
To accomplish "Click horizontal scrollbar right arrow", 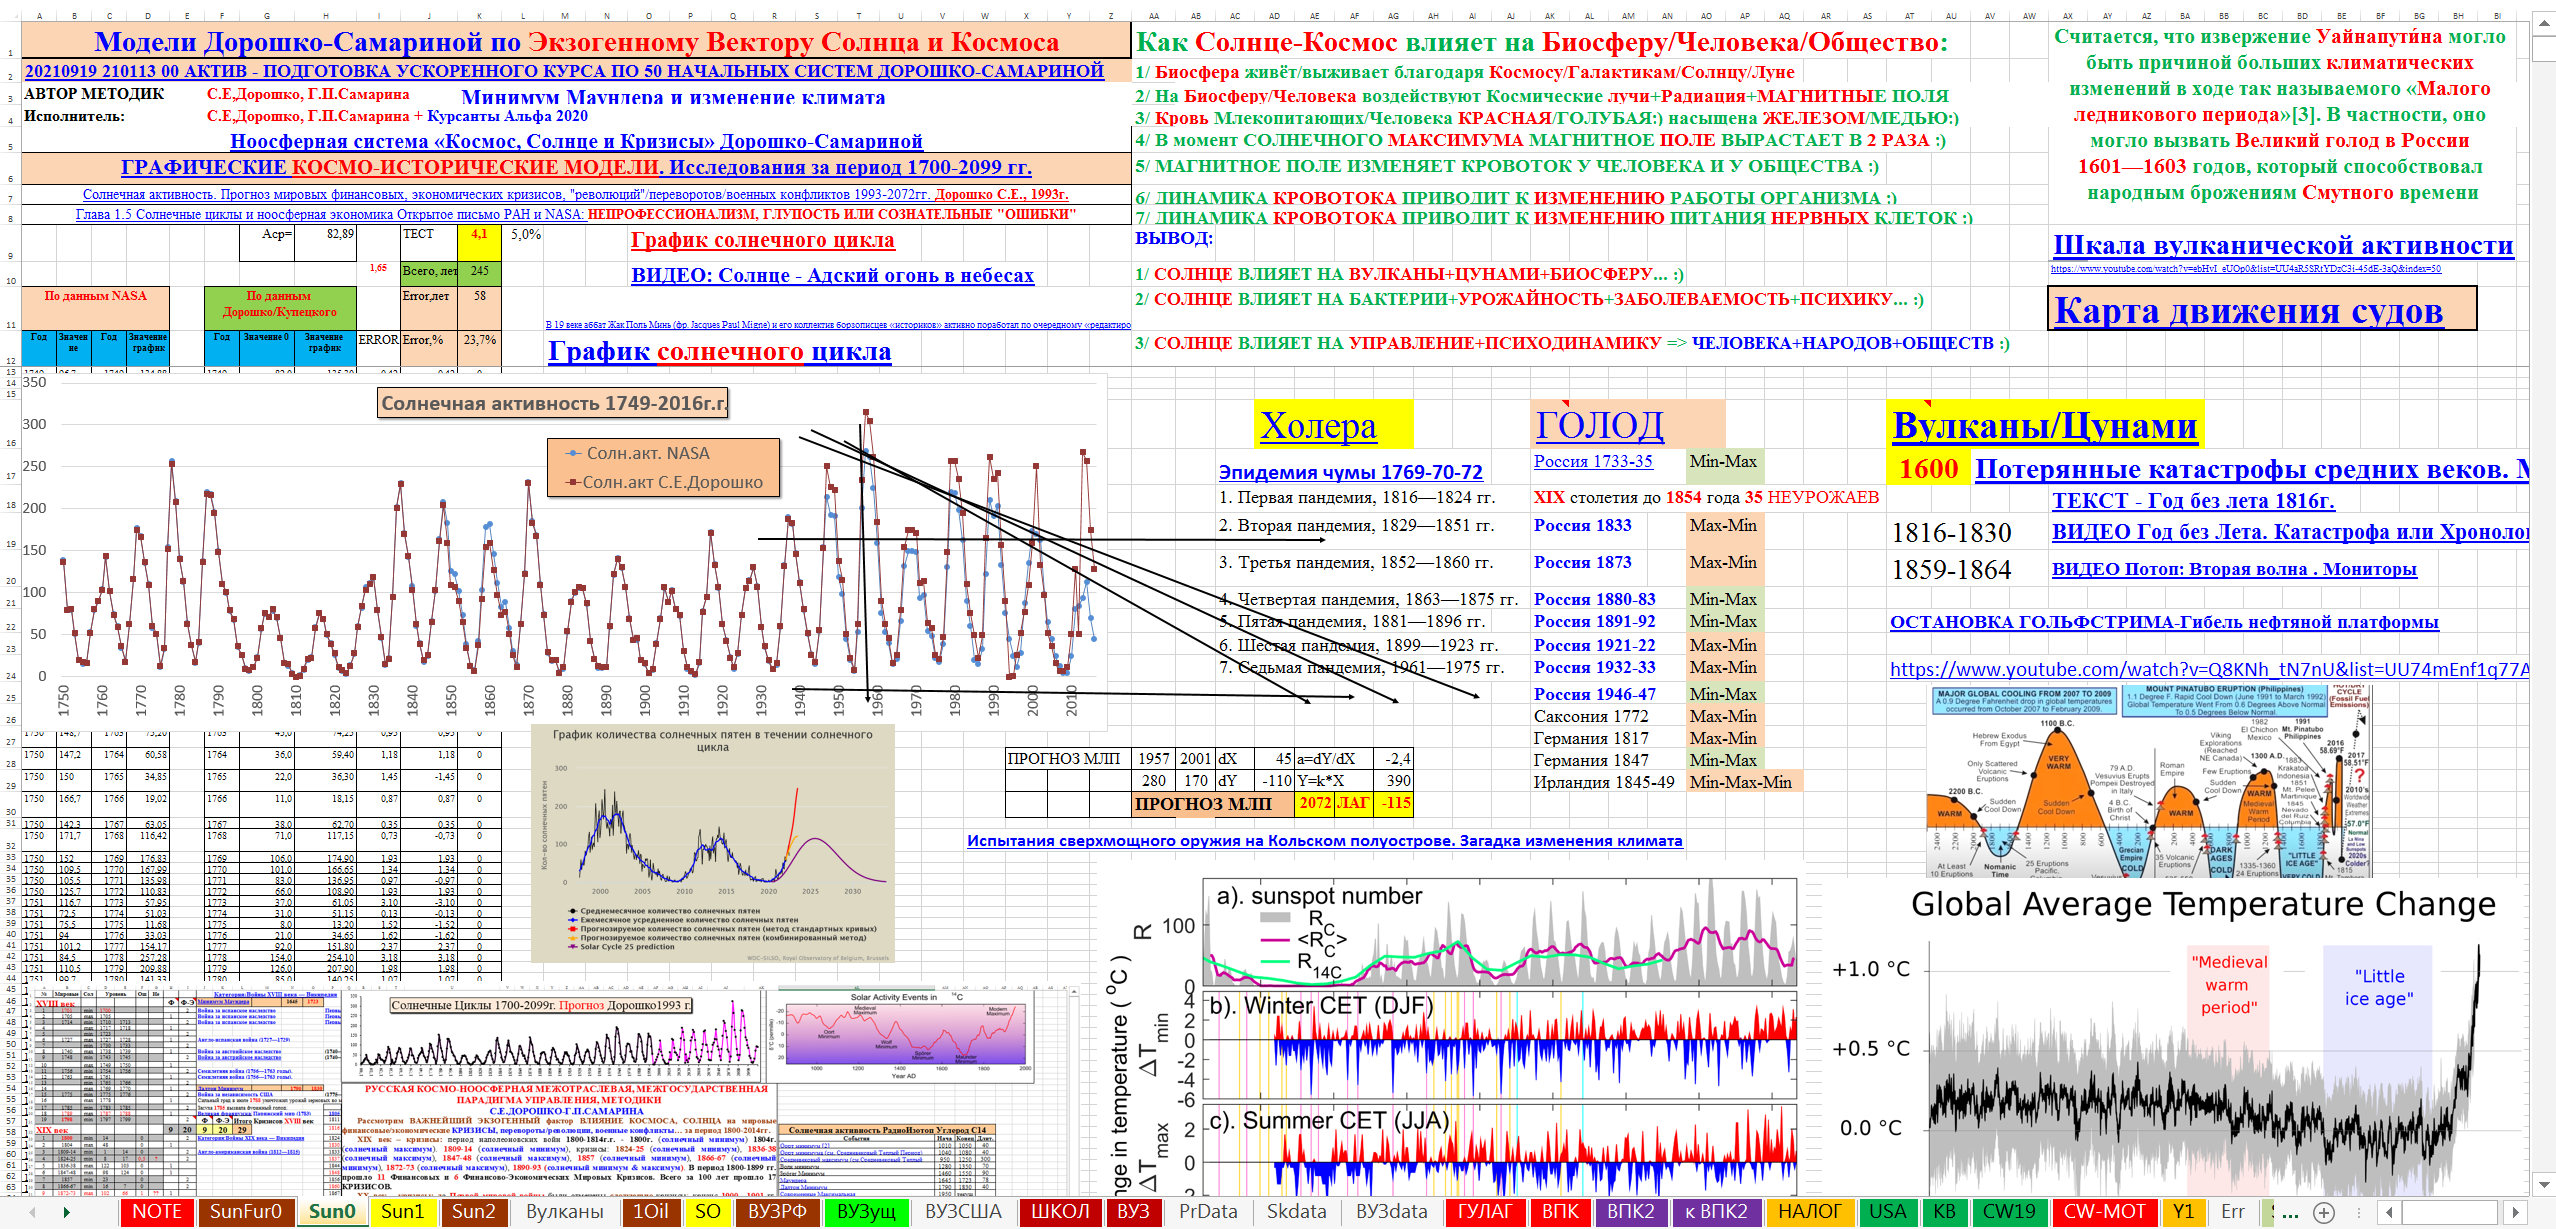I will point(2516,1212).
